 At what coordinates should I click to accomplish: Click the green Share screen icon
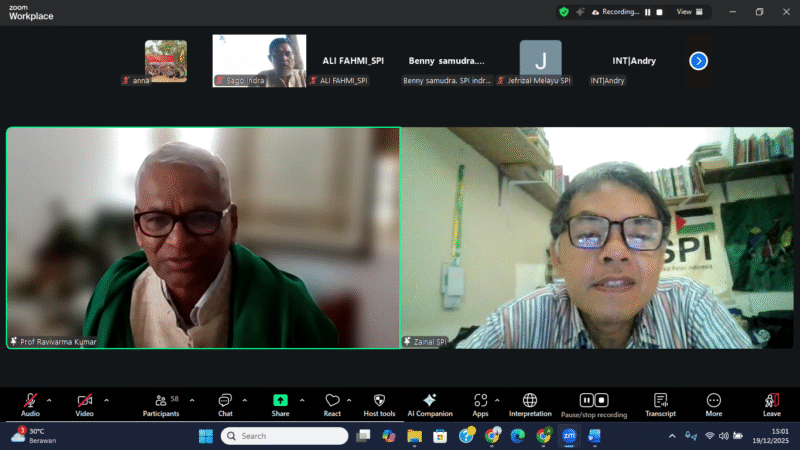point(280,401)
